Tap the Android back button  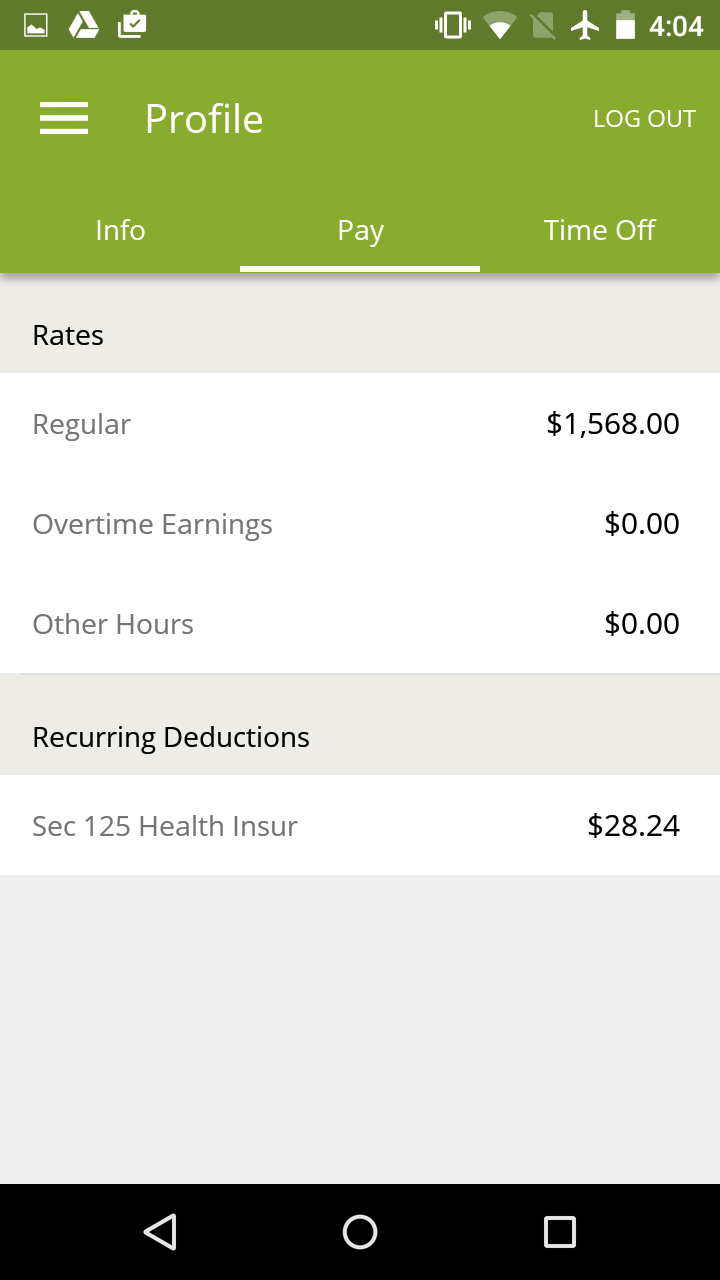click(160, 1231)
